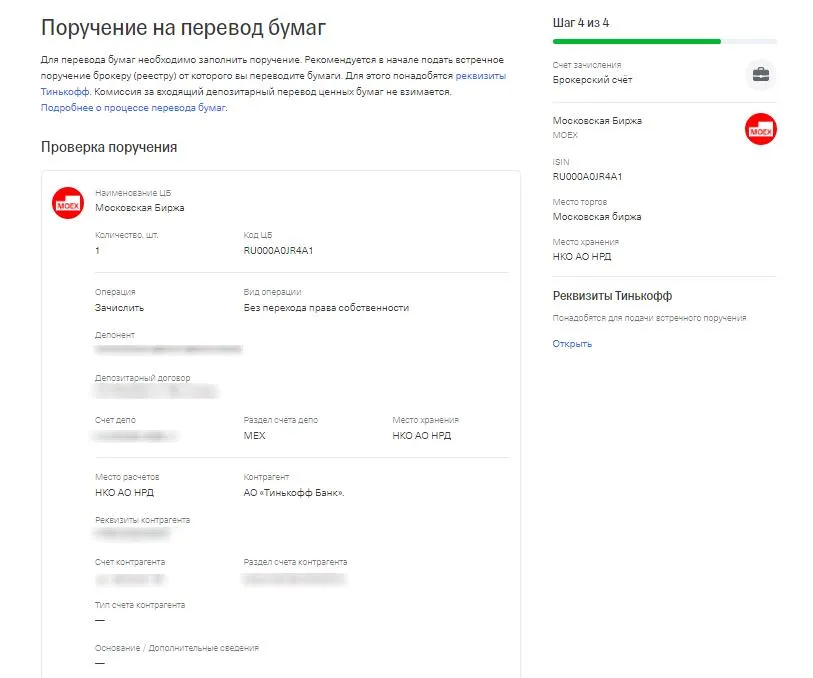Click the MOEX logo in sidebar
This screenshot has width=813, height=678.
click(x=761, y=129)
